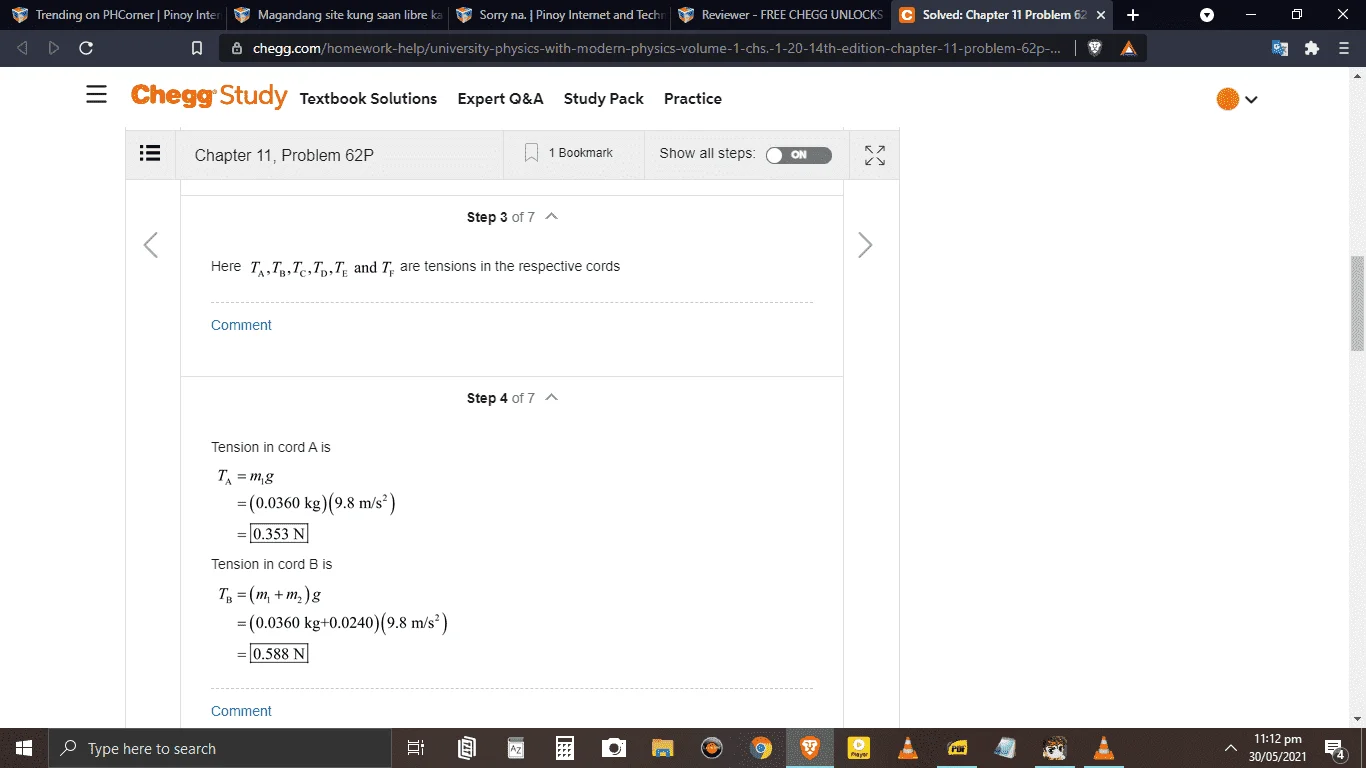Open the orange user avatar account menu

(1237, 99)
